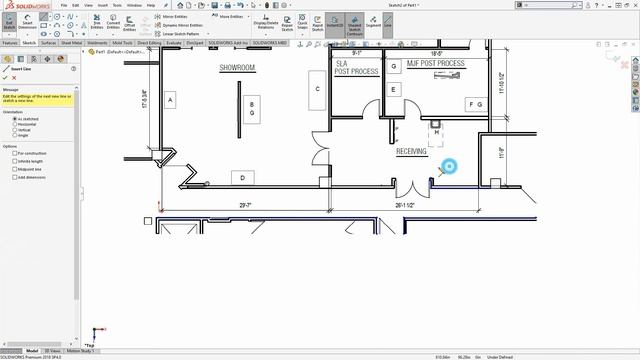This screenshot has width=640, height=360.
Task: Click the Undo icon
Action: tap(240, 5)
